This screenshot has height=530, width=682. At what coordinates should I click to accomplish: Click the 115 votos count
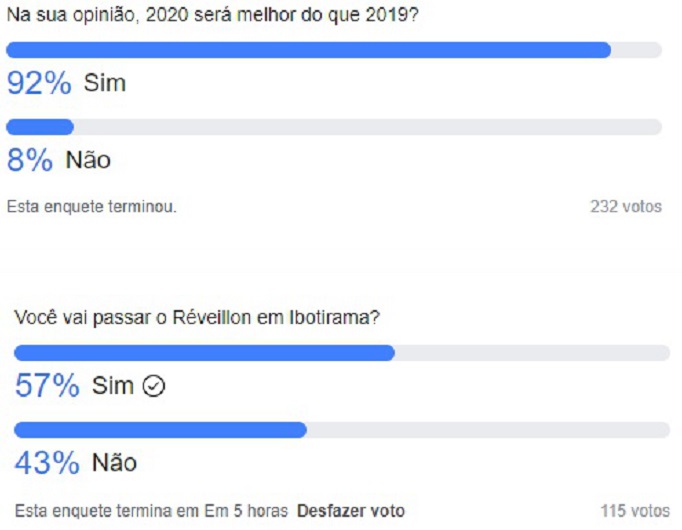coord(635,510)
